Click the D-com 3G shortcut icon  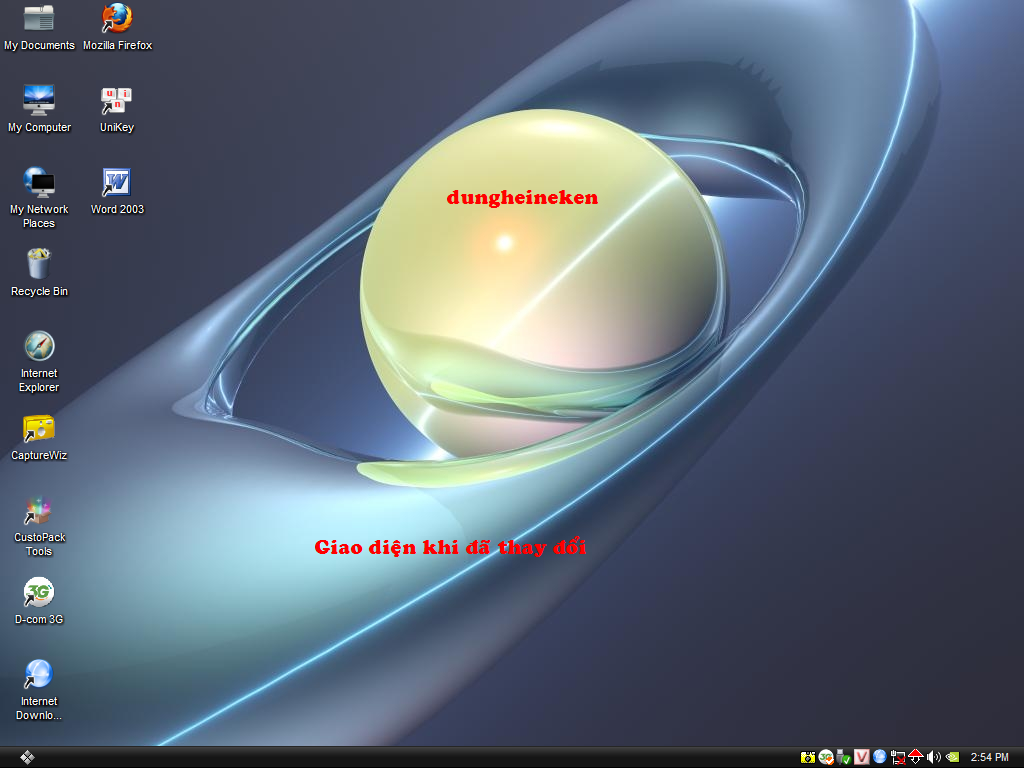[39, 601]
